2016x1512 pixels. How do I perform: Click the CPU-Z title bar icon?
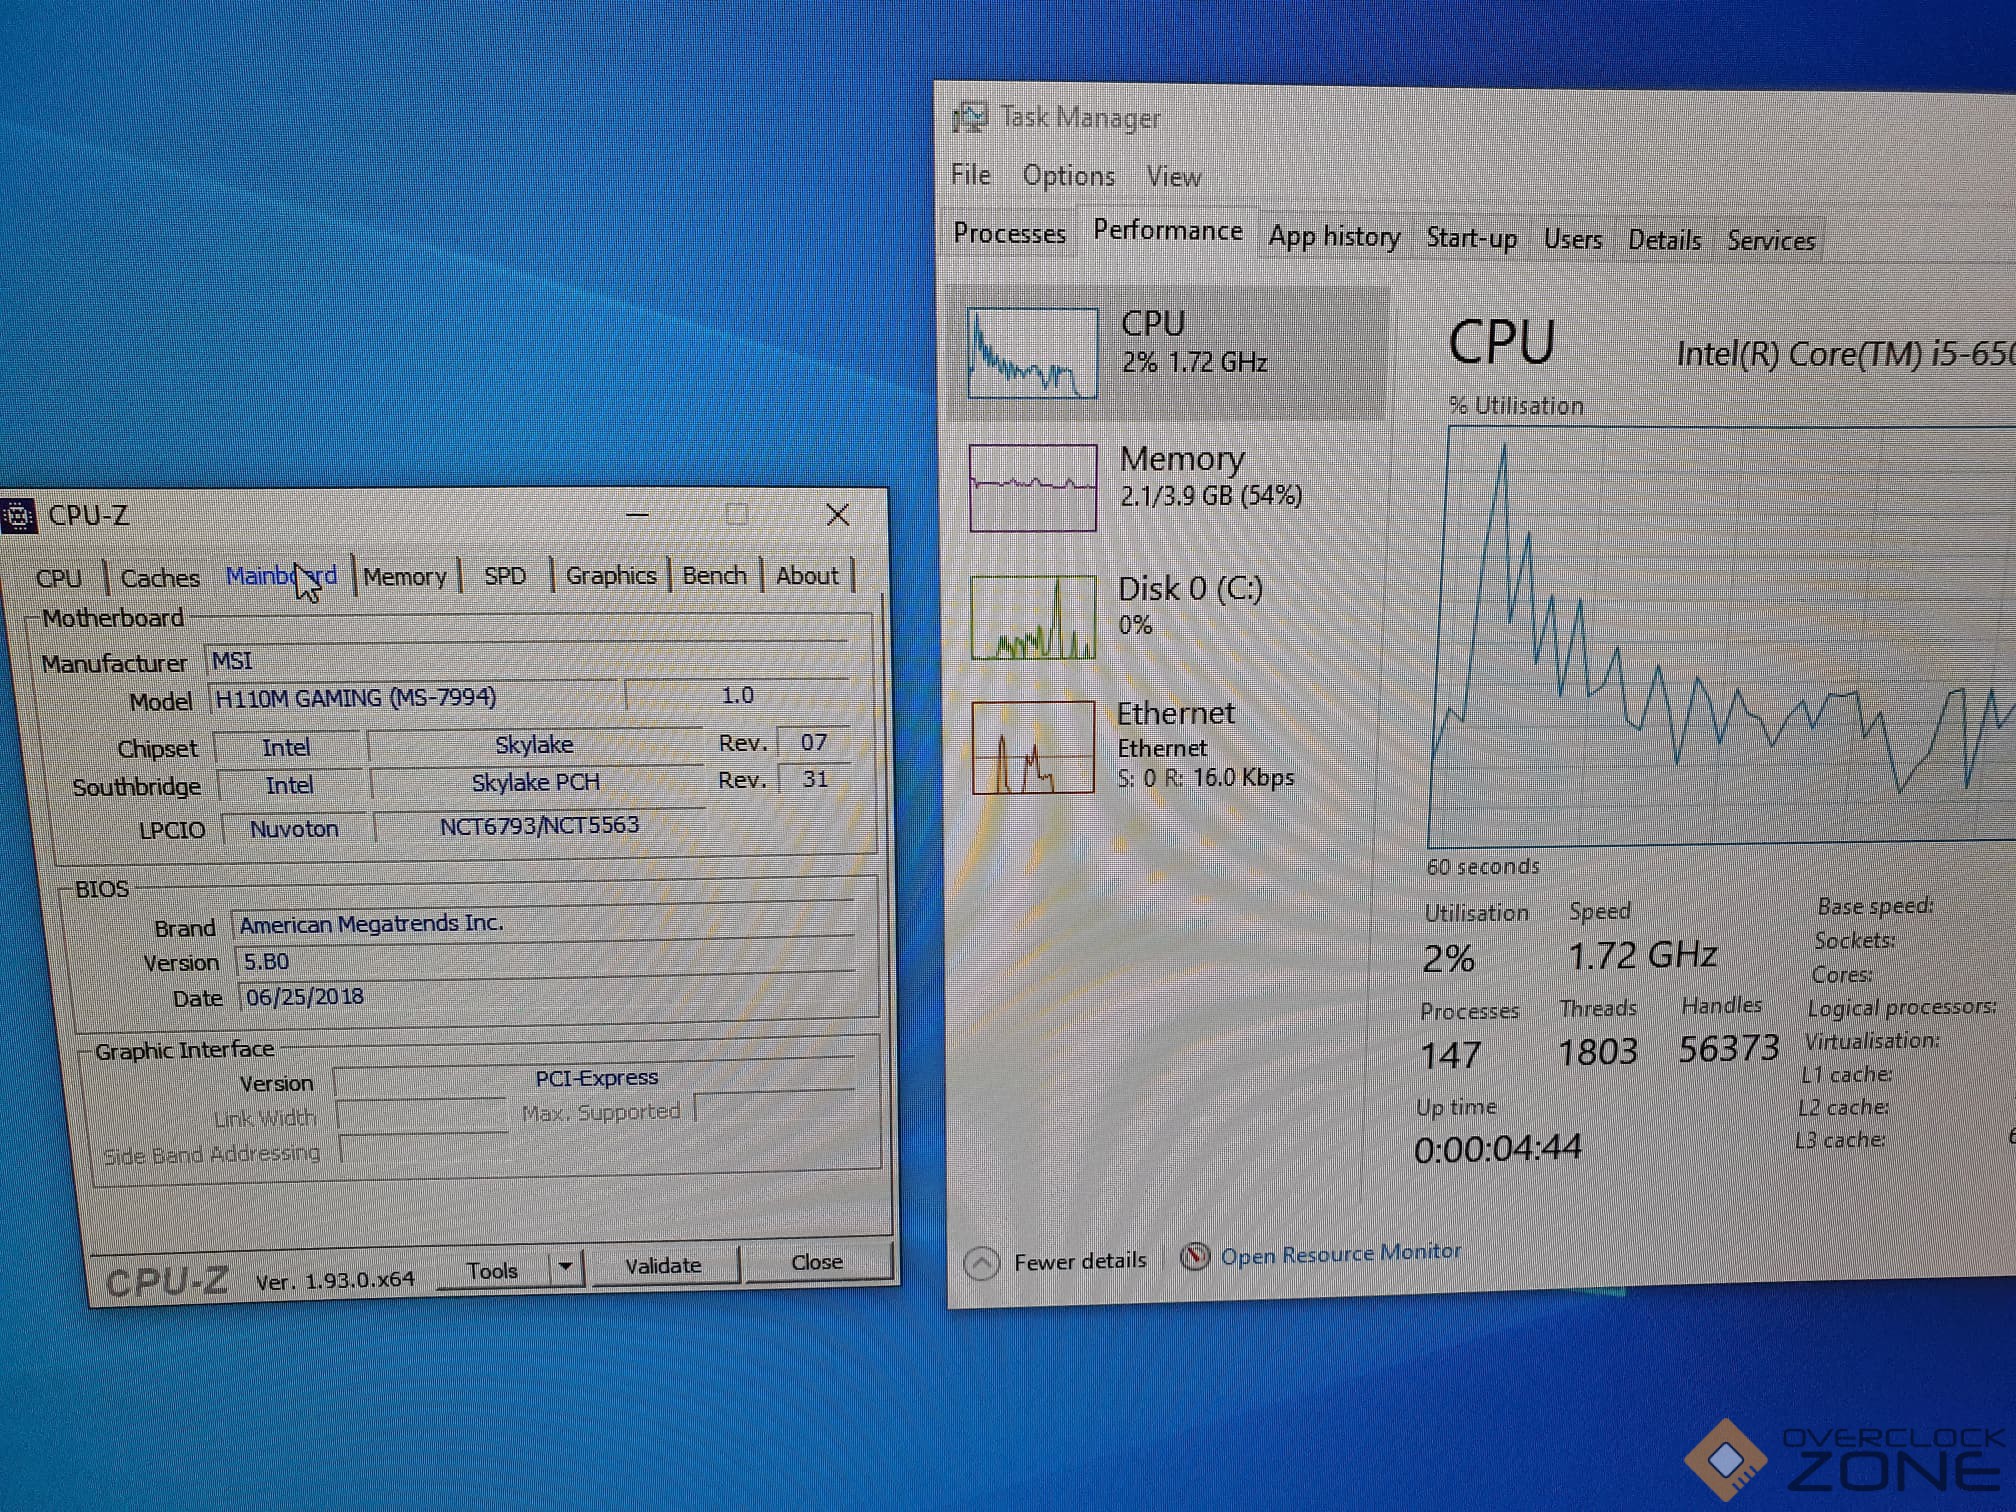pos(19,515)
